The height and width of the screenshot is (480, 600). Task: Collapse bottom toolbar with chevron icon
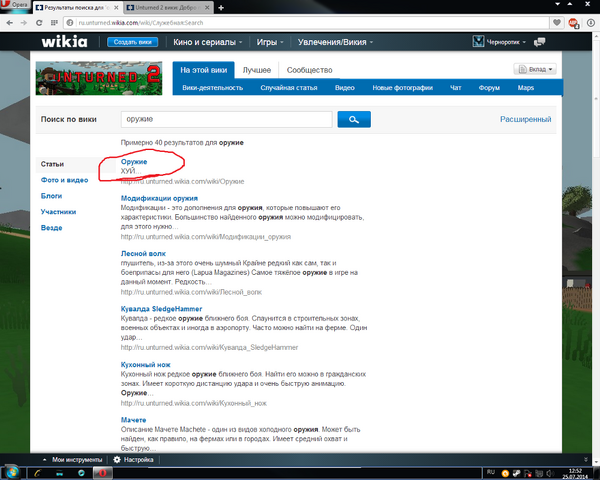(x=585, y=460)
